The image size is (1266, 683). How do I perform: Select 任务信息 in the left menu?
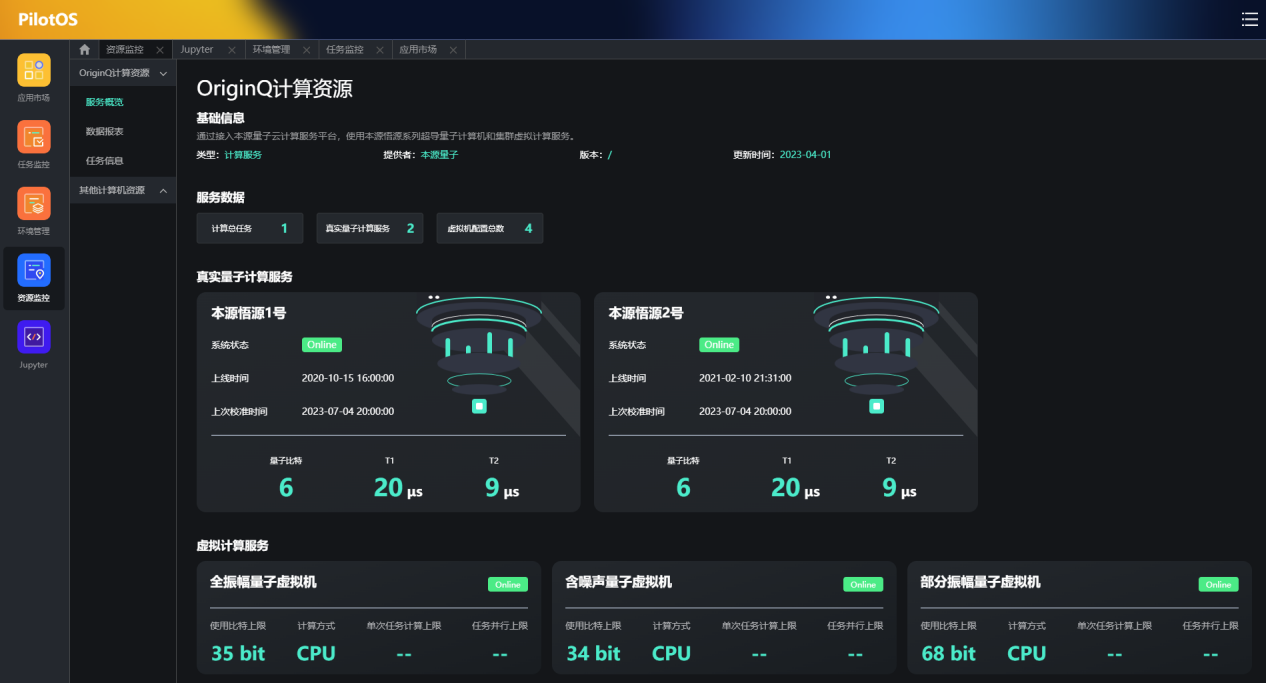pos(104,160)
